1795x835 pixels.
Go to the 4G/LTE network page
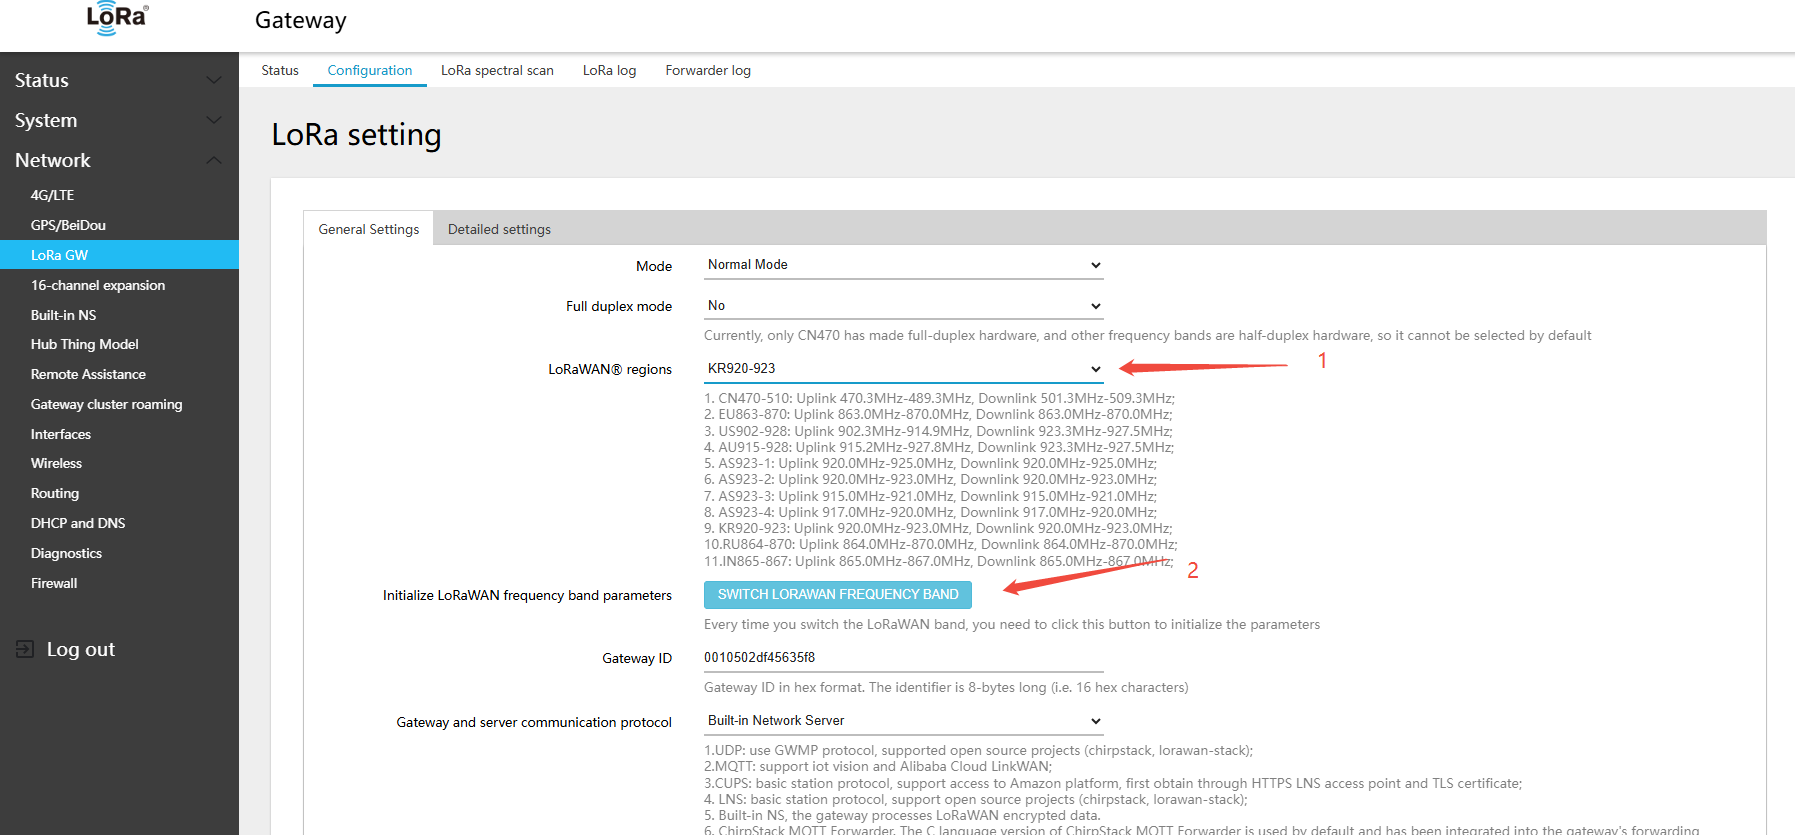[52, 195]
